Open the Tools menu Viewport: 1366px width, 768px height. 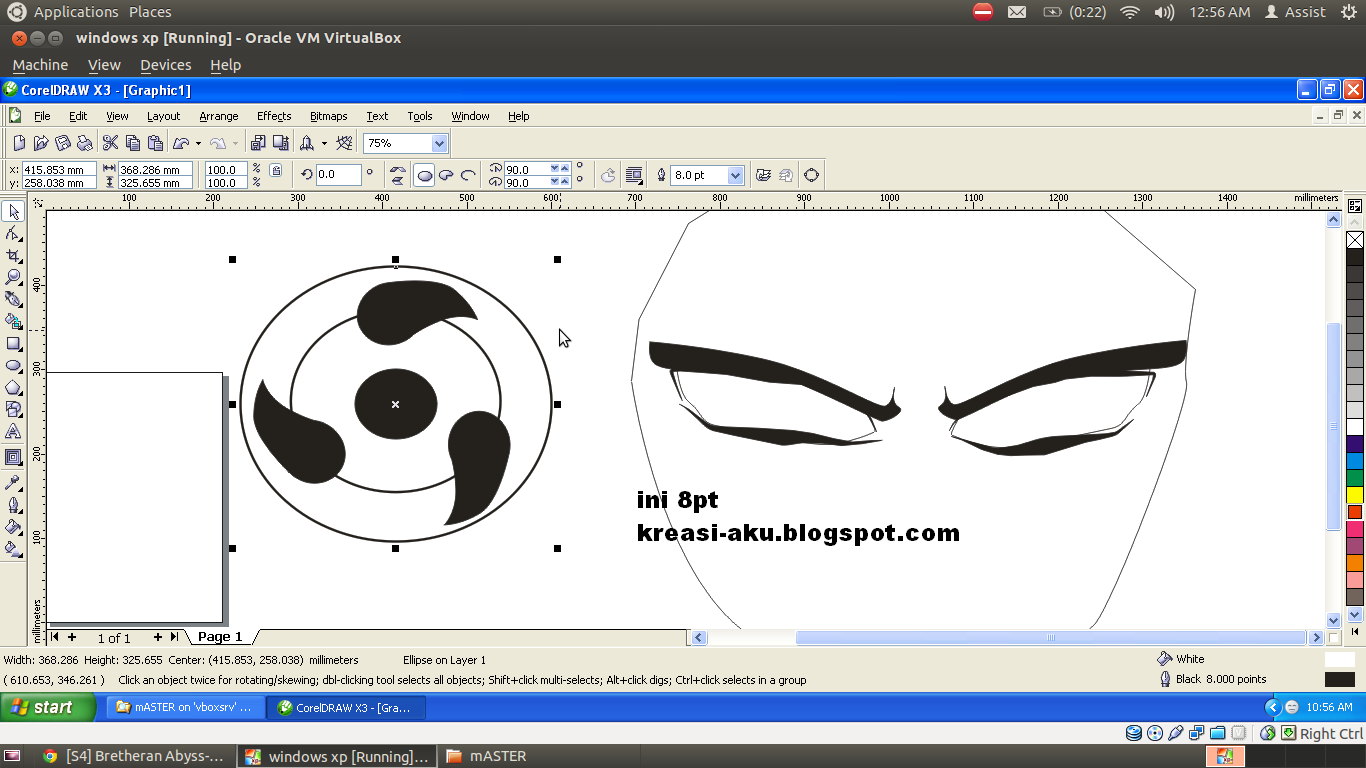pos(420,116)
